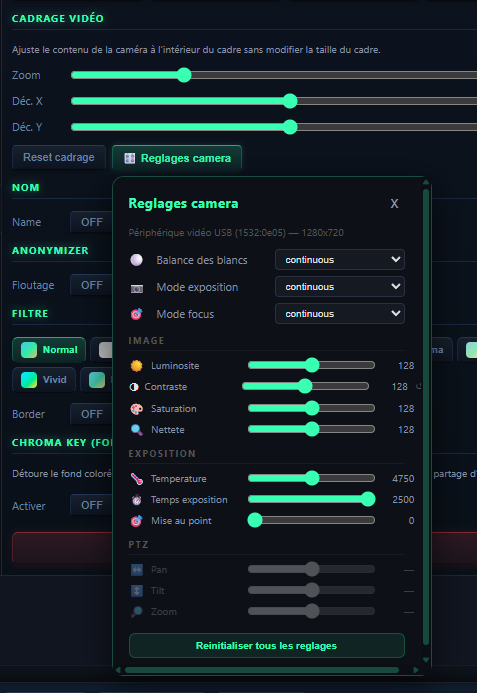
Task: Close the Reglages camera panel with X
Action: pyautogui.click(x=394, y=204)
